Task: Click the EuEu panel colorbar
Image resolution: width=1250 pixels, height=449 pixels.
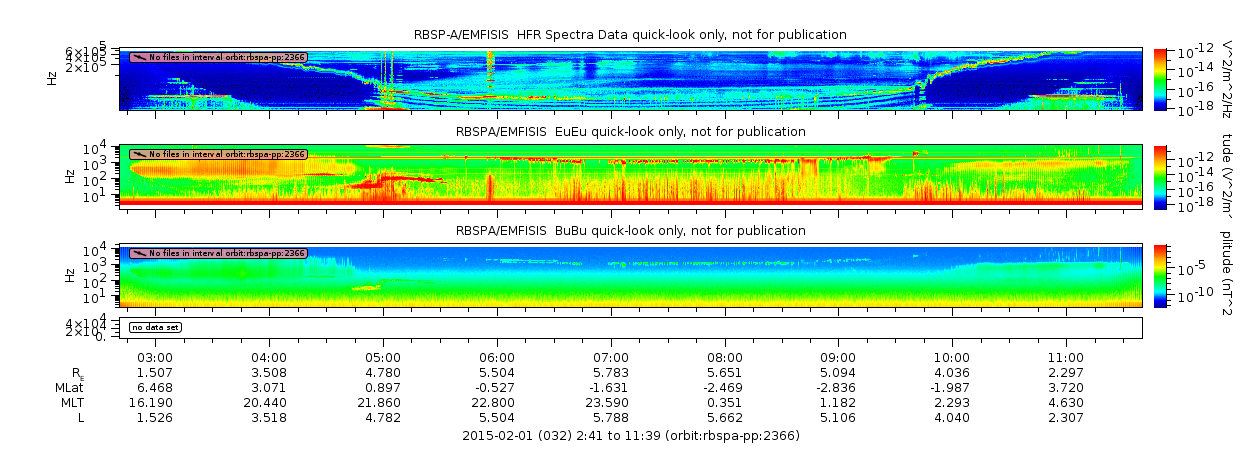Action: click(x=1160, y=176)
